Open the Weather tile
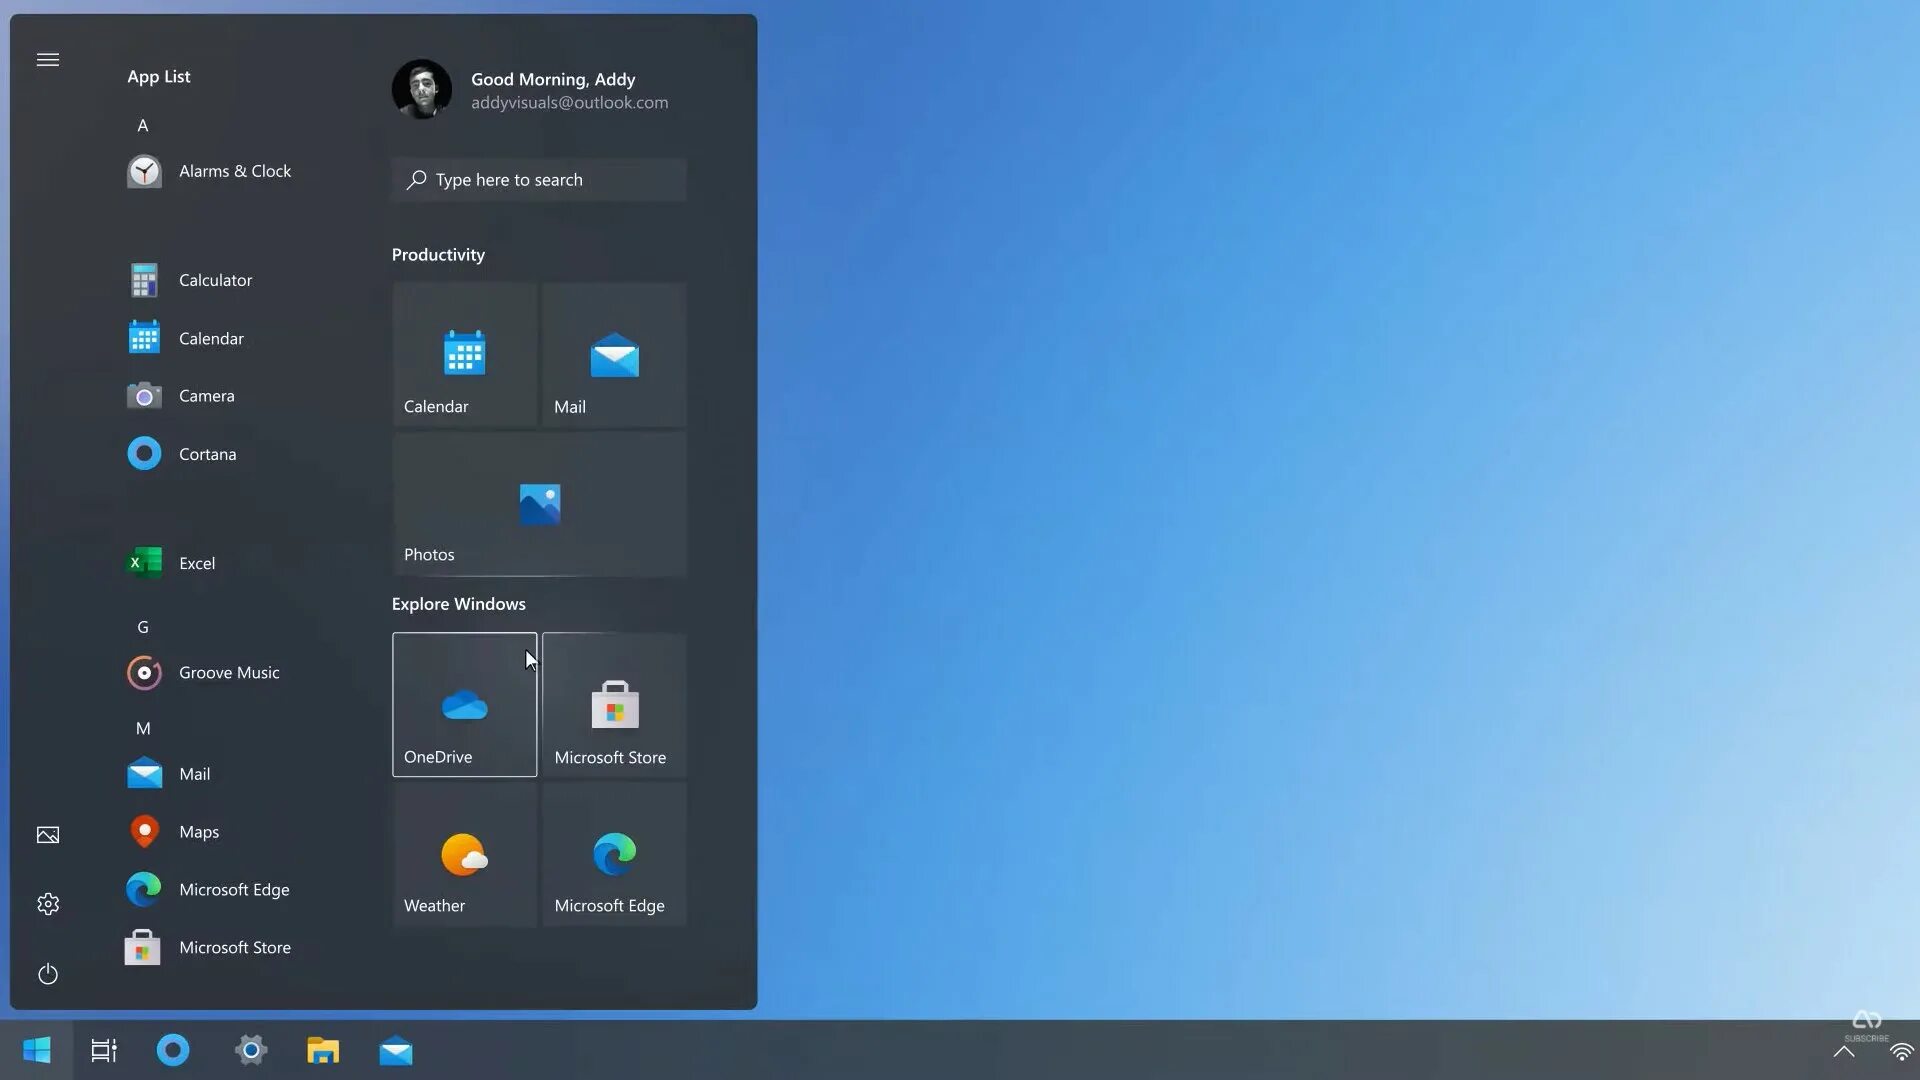This screenshot has height=1080, width=1920. [x=464, y=855]
